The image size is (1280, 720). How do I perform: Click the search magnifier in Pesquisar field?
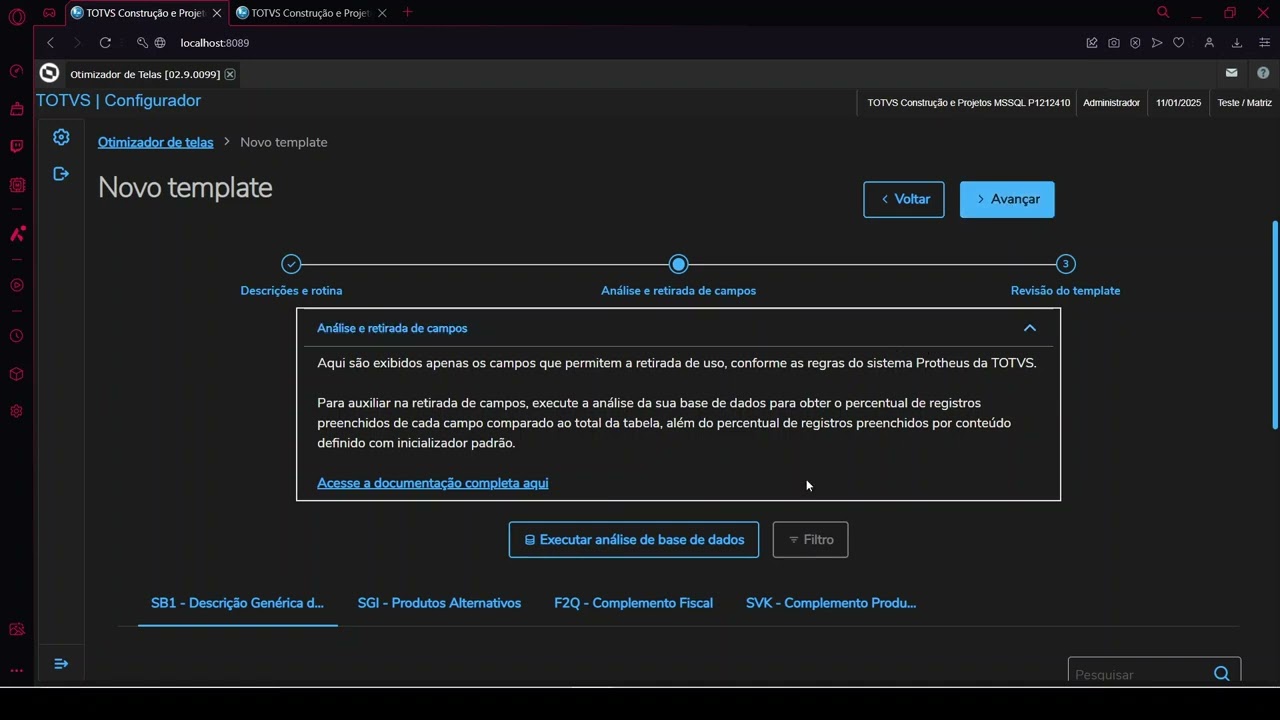pos(1222,674)
